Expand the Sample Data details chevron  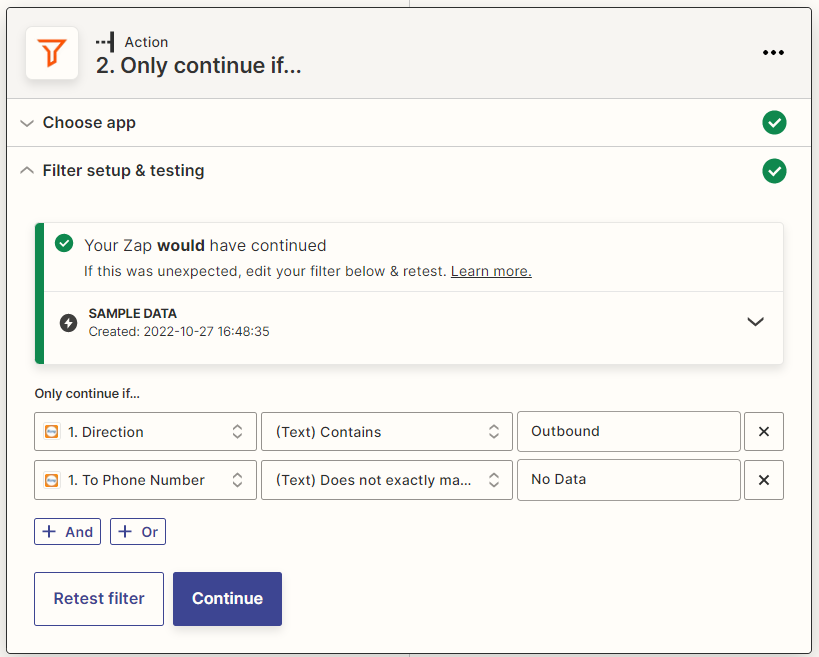(x=756, y=321)
